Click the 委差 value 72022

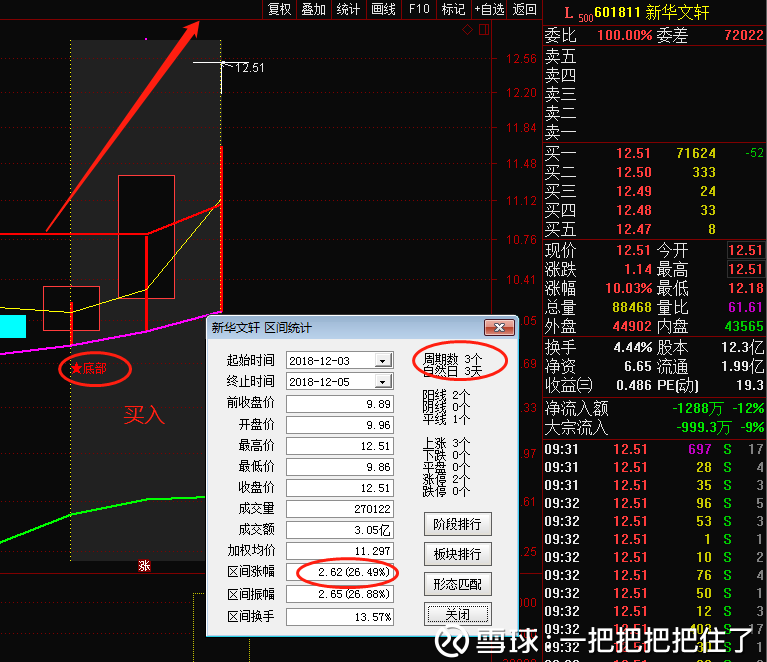point(744,35)
